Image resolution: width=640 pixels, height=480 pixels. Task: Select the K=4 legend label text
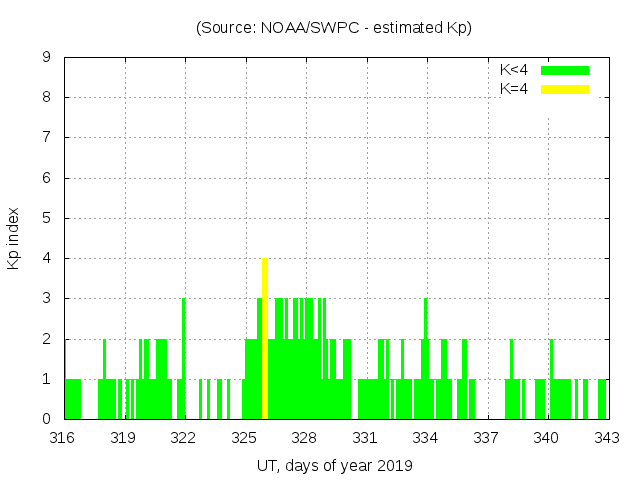(x=514, y=89)
